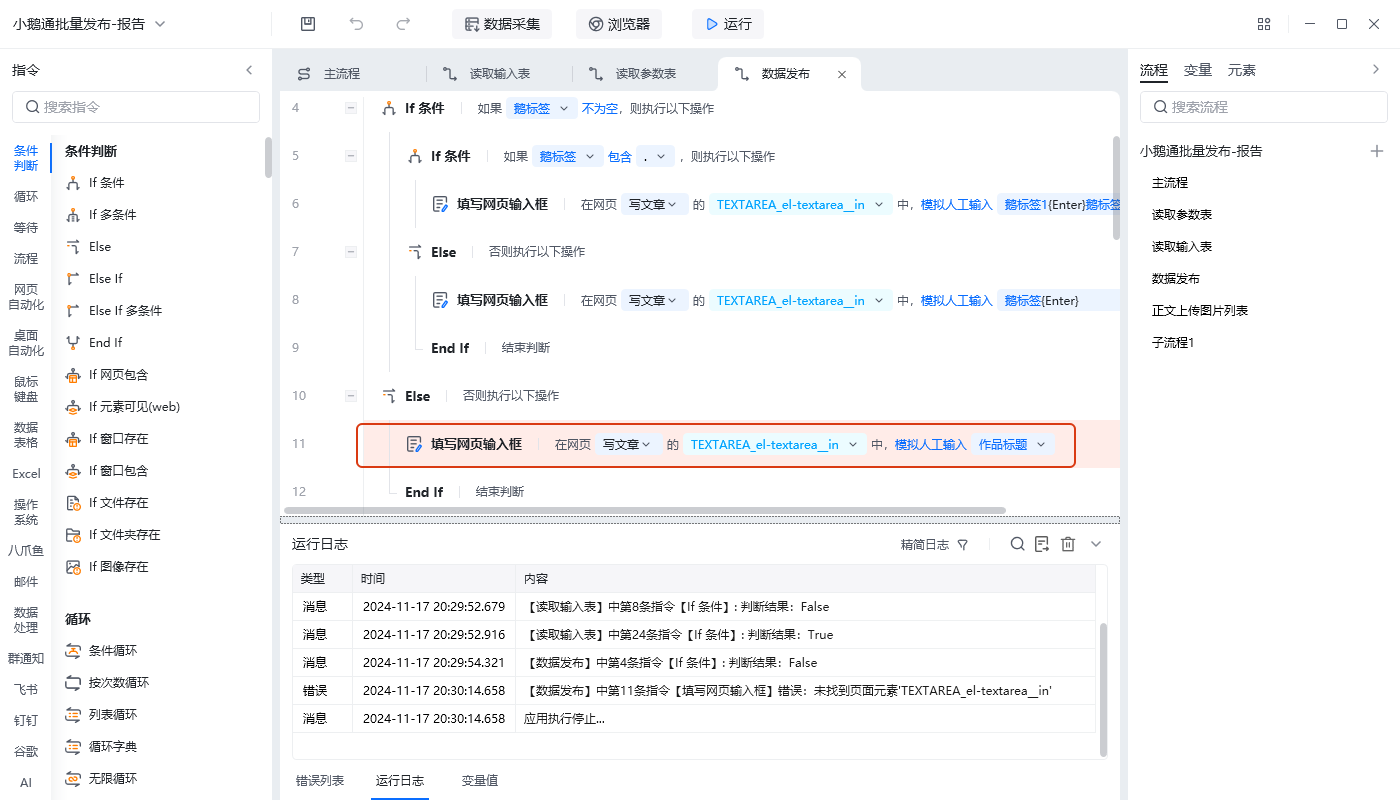This screenshot has width=1400, height=800.
Task: Open the 元素 tab in right panel
Action: pos(1242,70)
